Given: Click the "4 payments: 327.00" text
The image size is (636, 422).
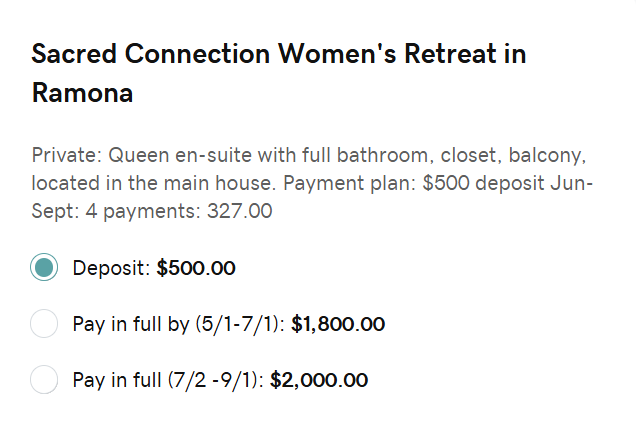Looking at the screenshot, I should click(179, 211).
